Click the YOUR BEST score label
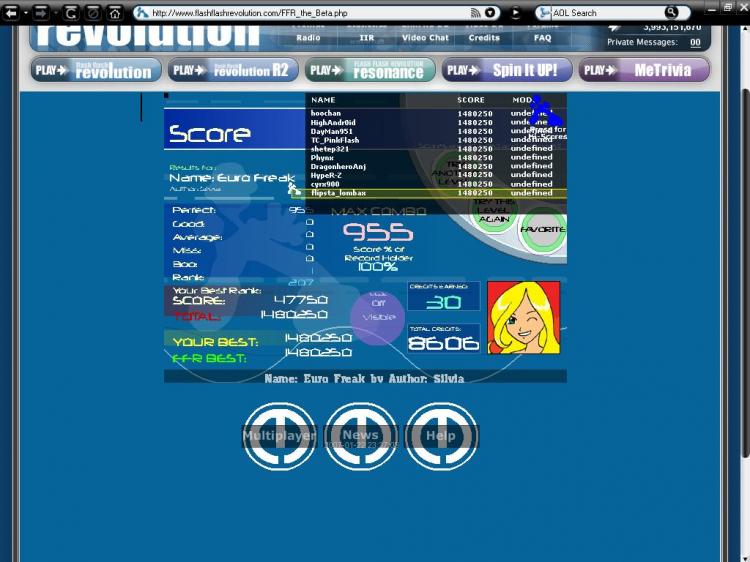 (x=215, y=342)
